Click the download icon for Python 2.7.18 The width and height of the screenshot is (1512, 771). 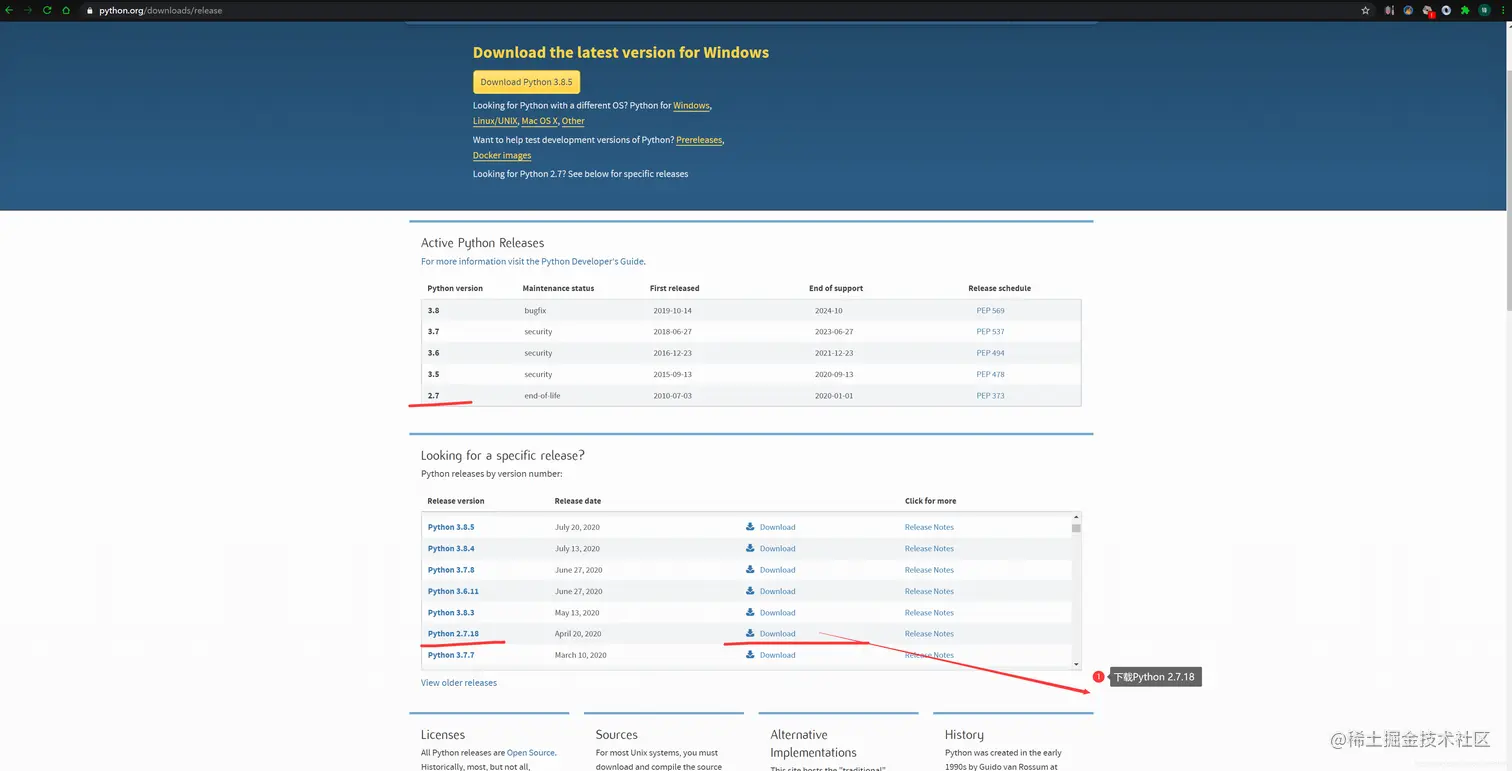750,633
